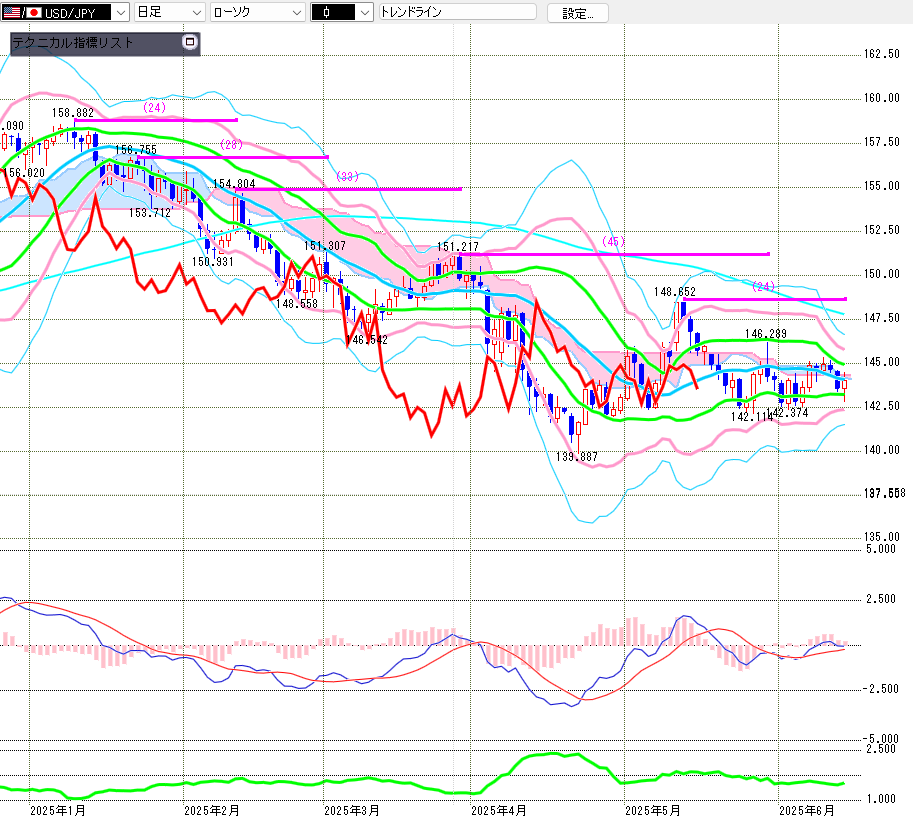
Task: Click the (33) trendline count label
Action: [348, 176]
